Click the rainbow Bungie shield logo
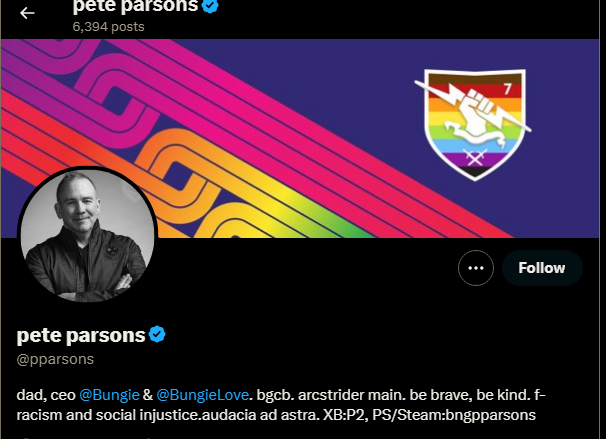This screenshot has height=439, width=606. (x=474, y=124)
